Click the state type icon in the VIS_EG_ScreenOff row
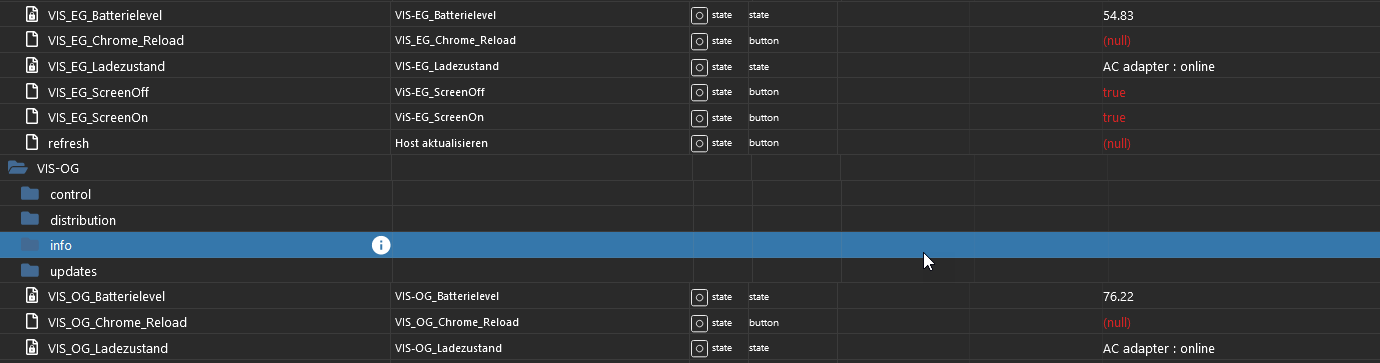This screenshot has width=1380, height=363. click(699, 92)
